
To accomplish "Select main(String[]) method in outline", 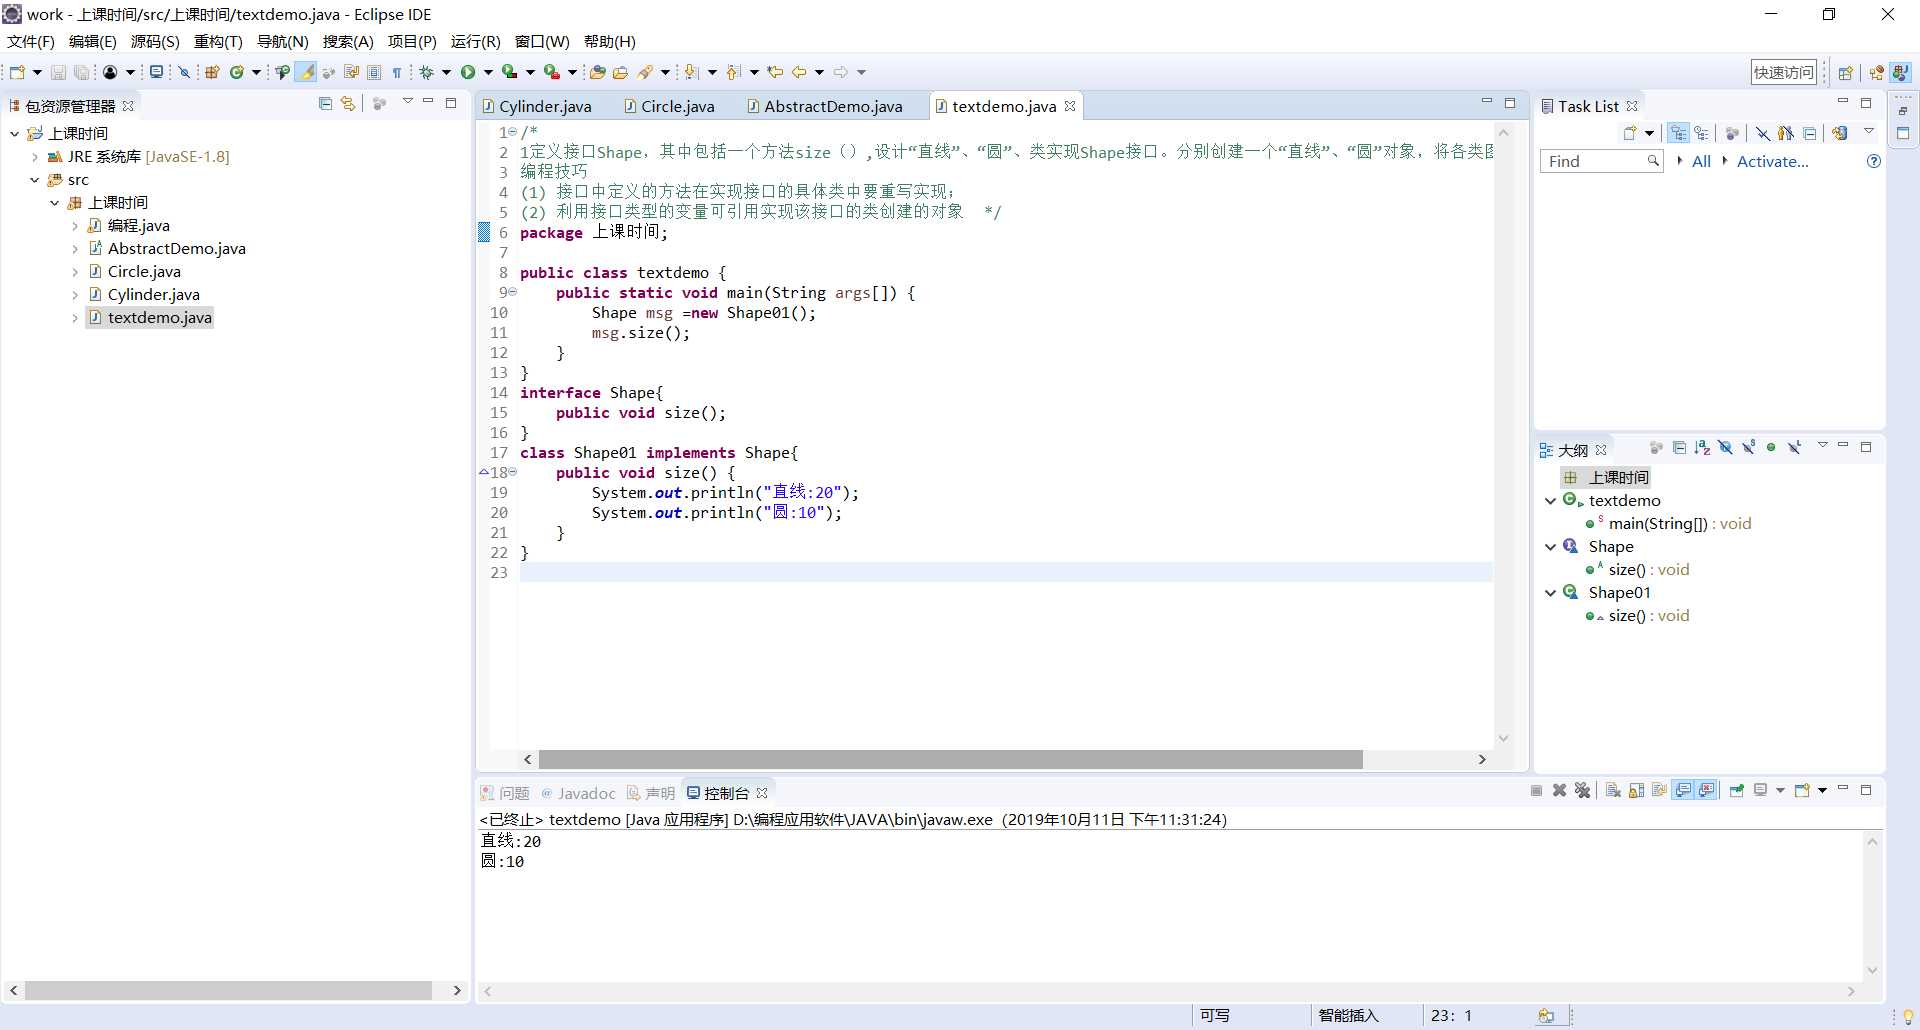I will [x=1668, y=524].
